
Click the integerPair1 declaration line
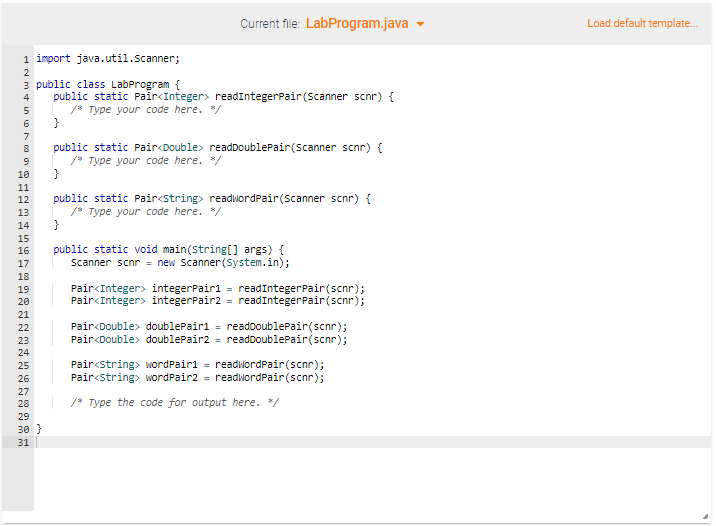[x=218, y=289]
